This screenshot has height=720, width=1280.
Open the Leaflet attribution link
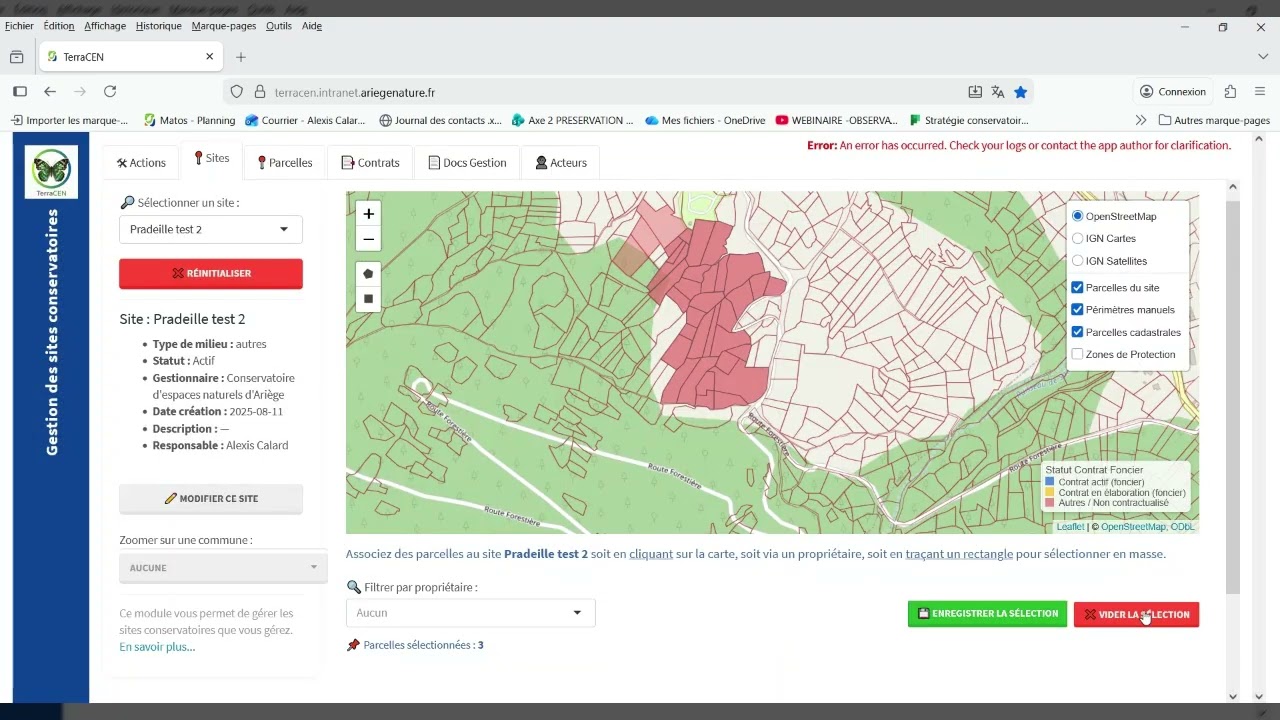coord(1070,527)
